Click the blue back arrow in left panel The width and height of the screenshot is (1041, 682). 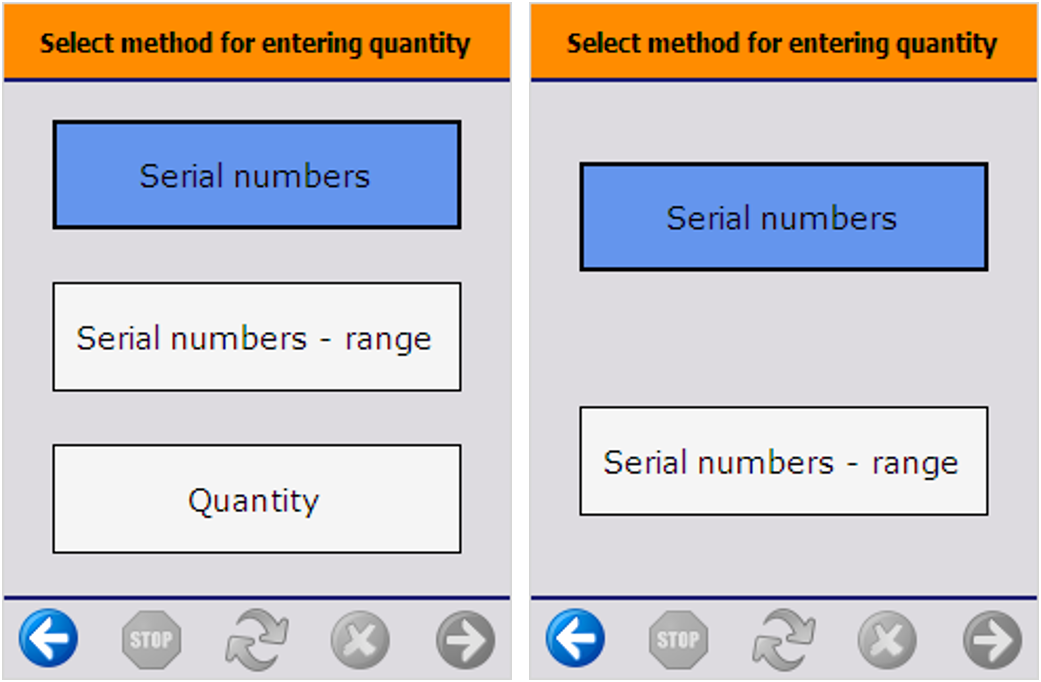point(48,638)
